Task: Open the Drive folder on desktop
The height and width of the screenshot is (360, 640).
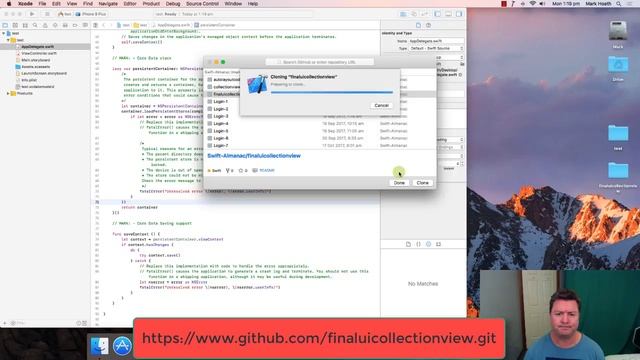Action: tap(618, 65)
